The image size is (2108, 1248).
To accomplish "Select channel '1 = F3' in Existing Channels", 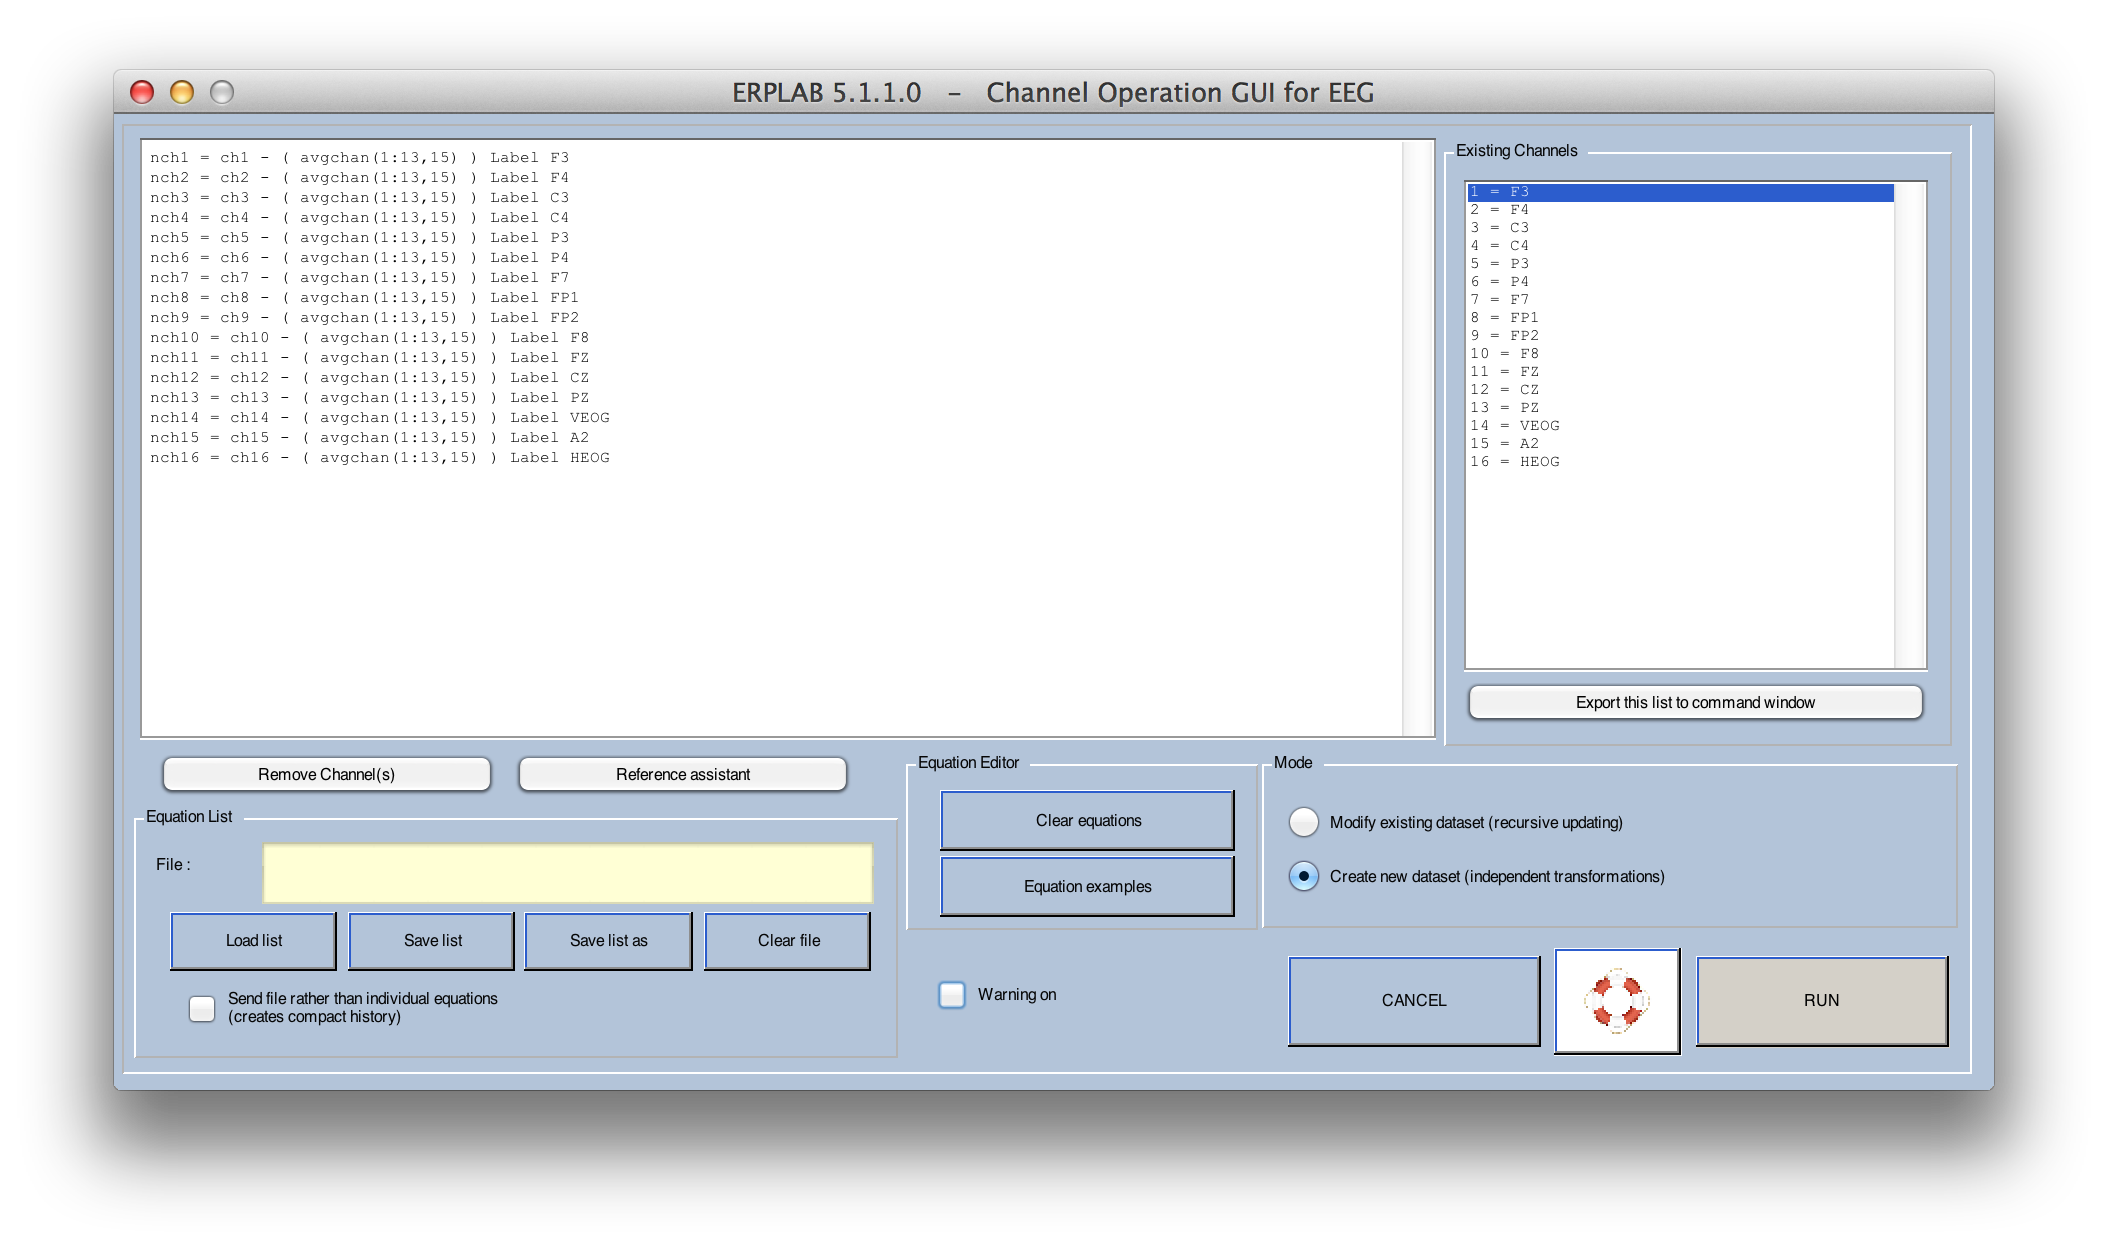I will [x=1680, y=192].
